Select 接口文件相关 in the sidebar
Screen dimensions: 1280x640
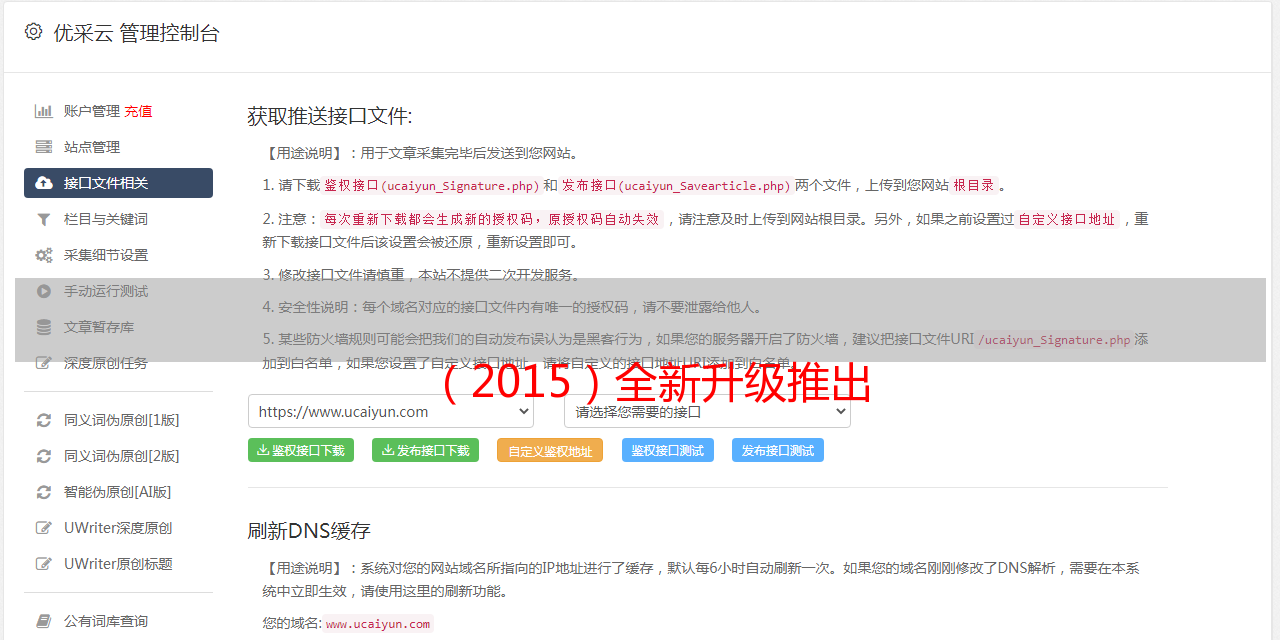click(x=118, y=183)
